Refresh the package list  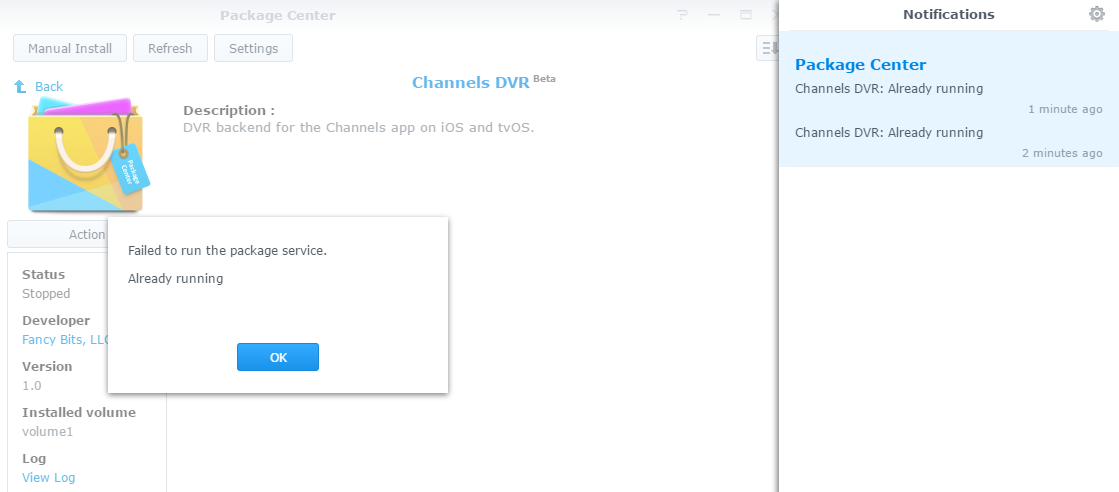[170, 48]
